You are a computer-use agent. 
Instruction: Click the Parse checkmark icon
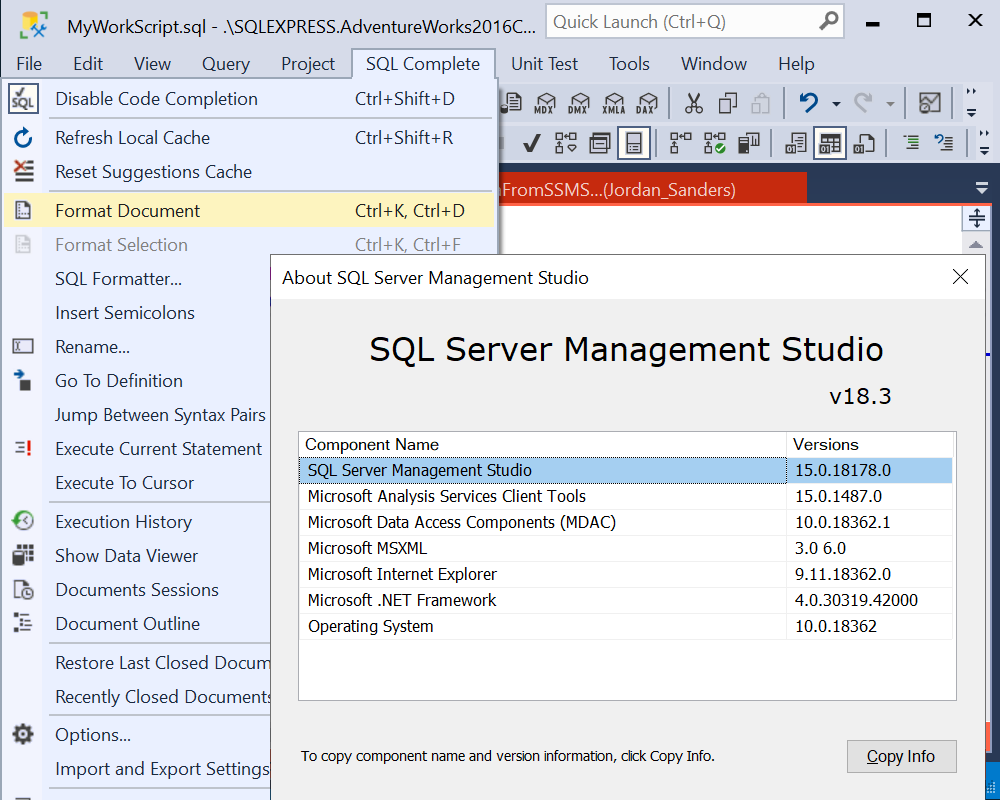click(x=531, y=143)
